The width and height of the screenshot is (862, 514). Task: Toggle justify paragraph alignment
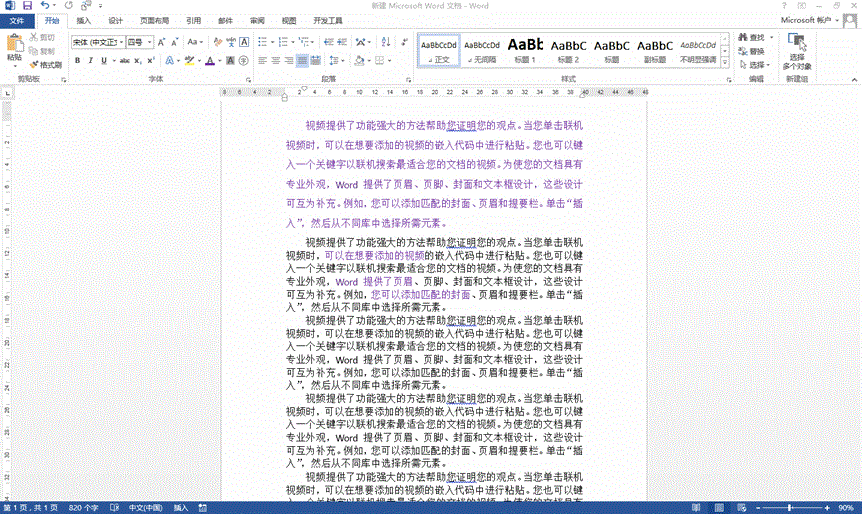(302, 61)
